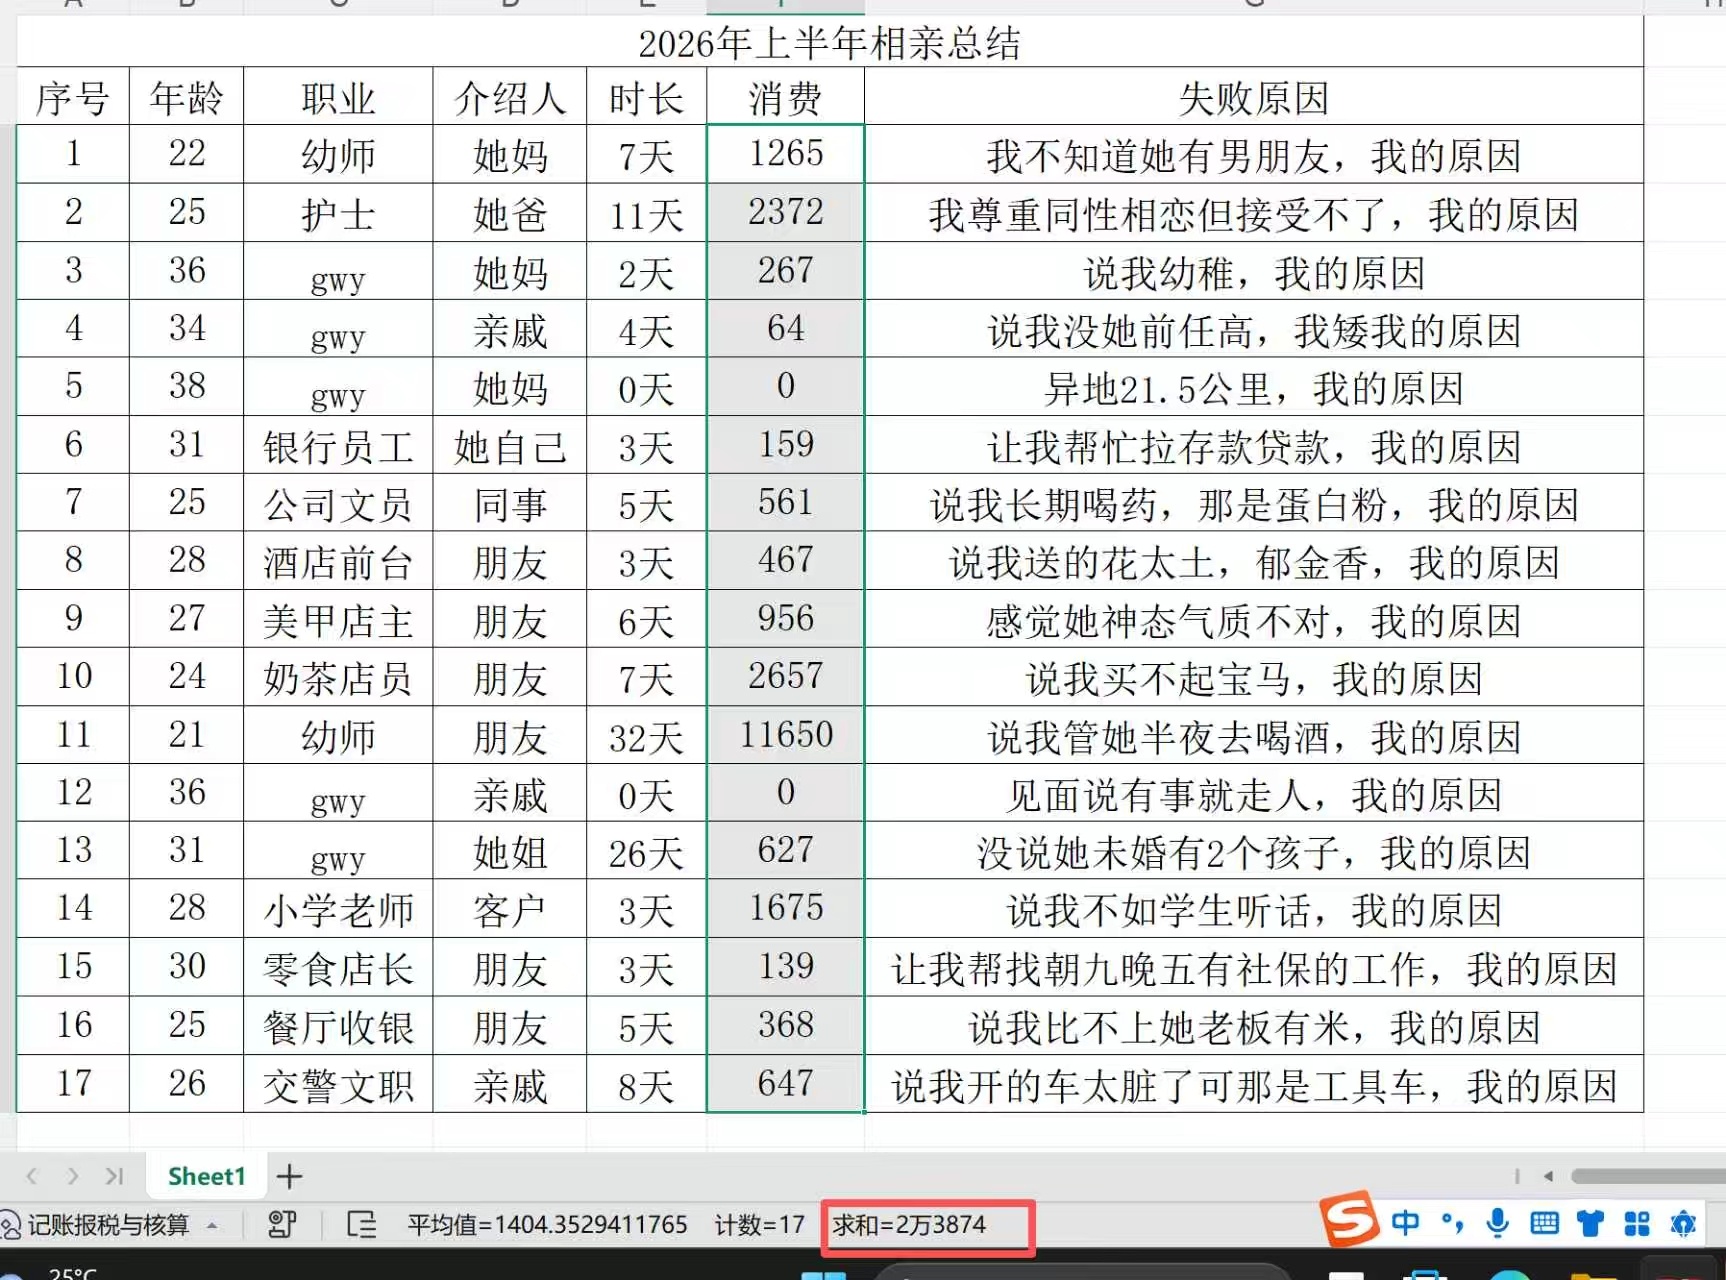Select the 年龄 header cell
1726x1280 pixels.
point(187,97)
